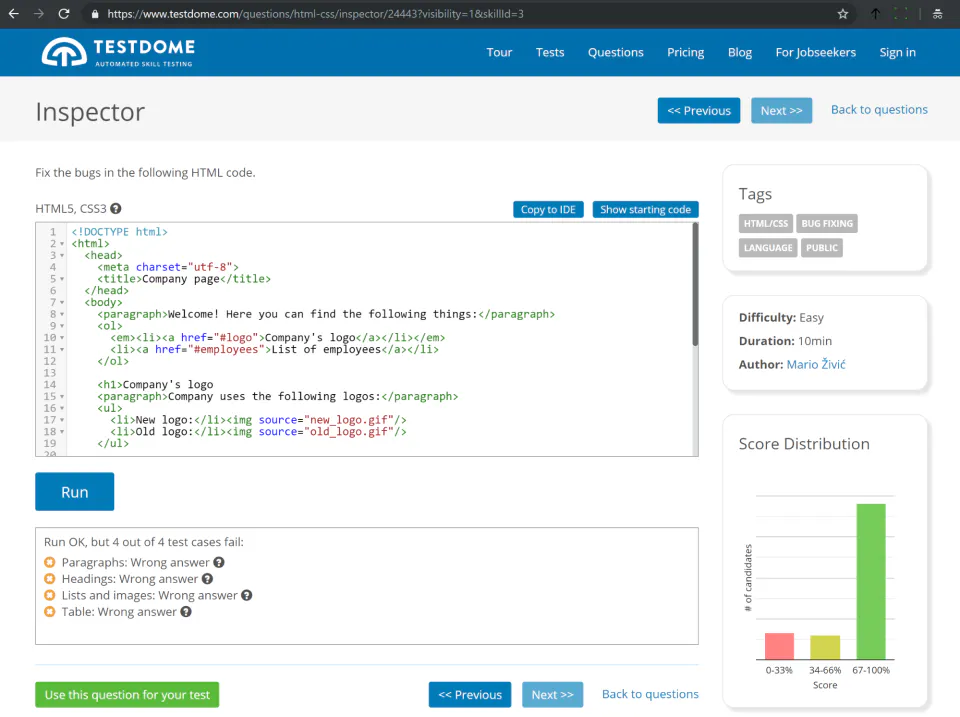The width and height of the screenshot is (960, 717).
Task: Open the Pricing menu item
Action: point(686,53)
